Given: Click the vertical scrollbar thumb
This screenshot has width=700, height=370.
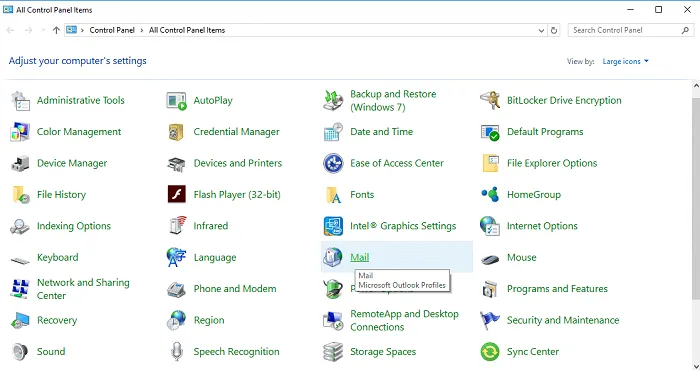Looking at the screenshot, I should pyautogui.click(x=696, y=198).
